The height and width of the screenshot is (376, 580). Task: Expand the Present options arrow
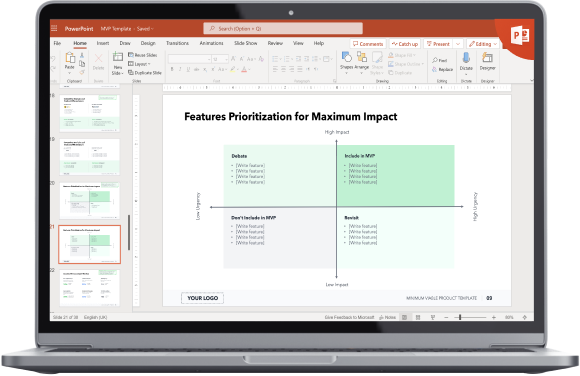point(458,44)
